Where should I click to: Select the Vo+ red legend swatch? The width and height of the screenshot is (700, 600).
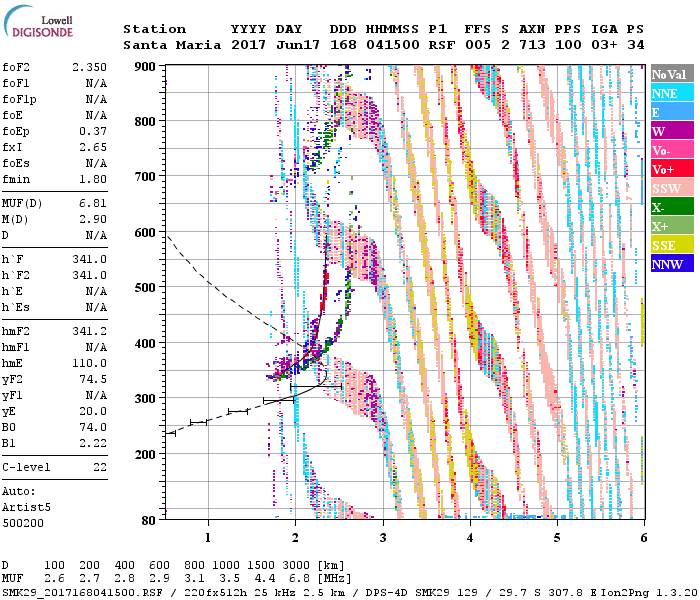click(x=672, y=169)
